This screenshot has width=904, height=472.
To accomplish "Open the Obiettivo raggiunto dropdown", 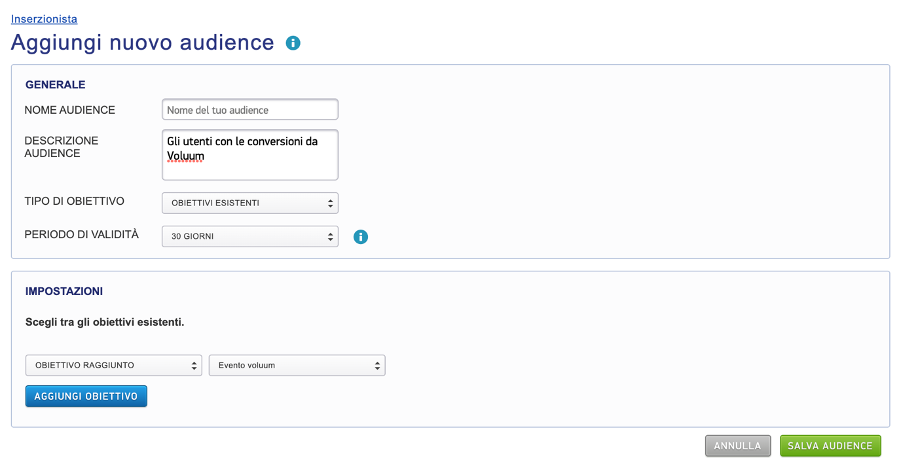I will (113, 366).
